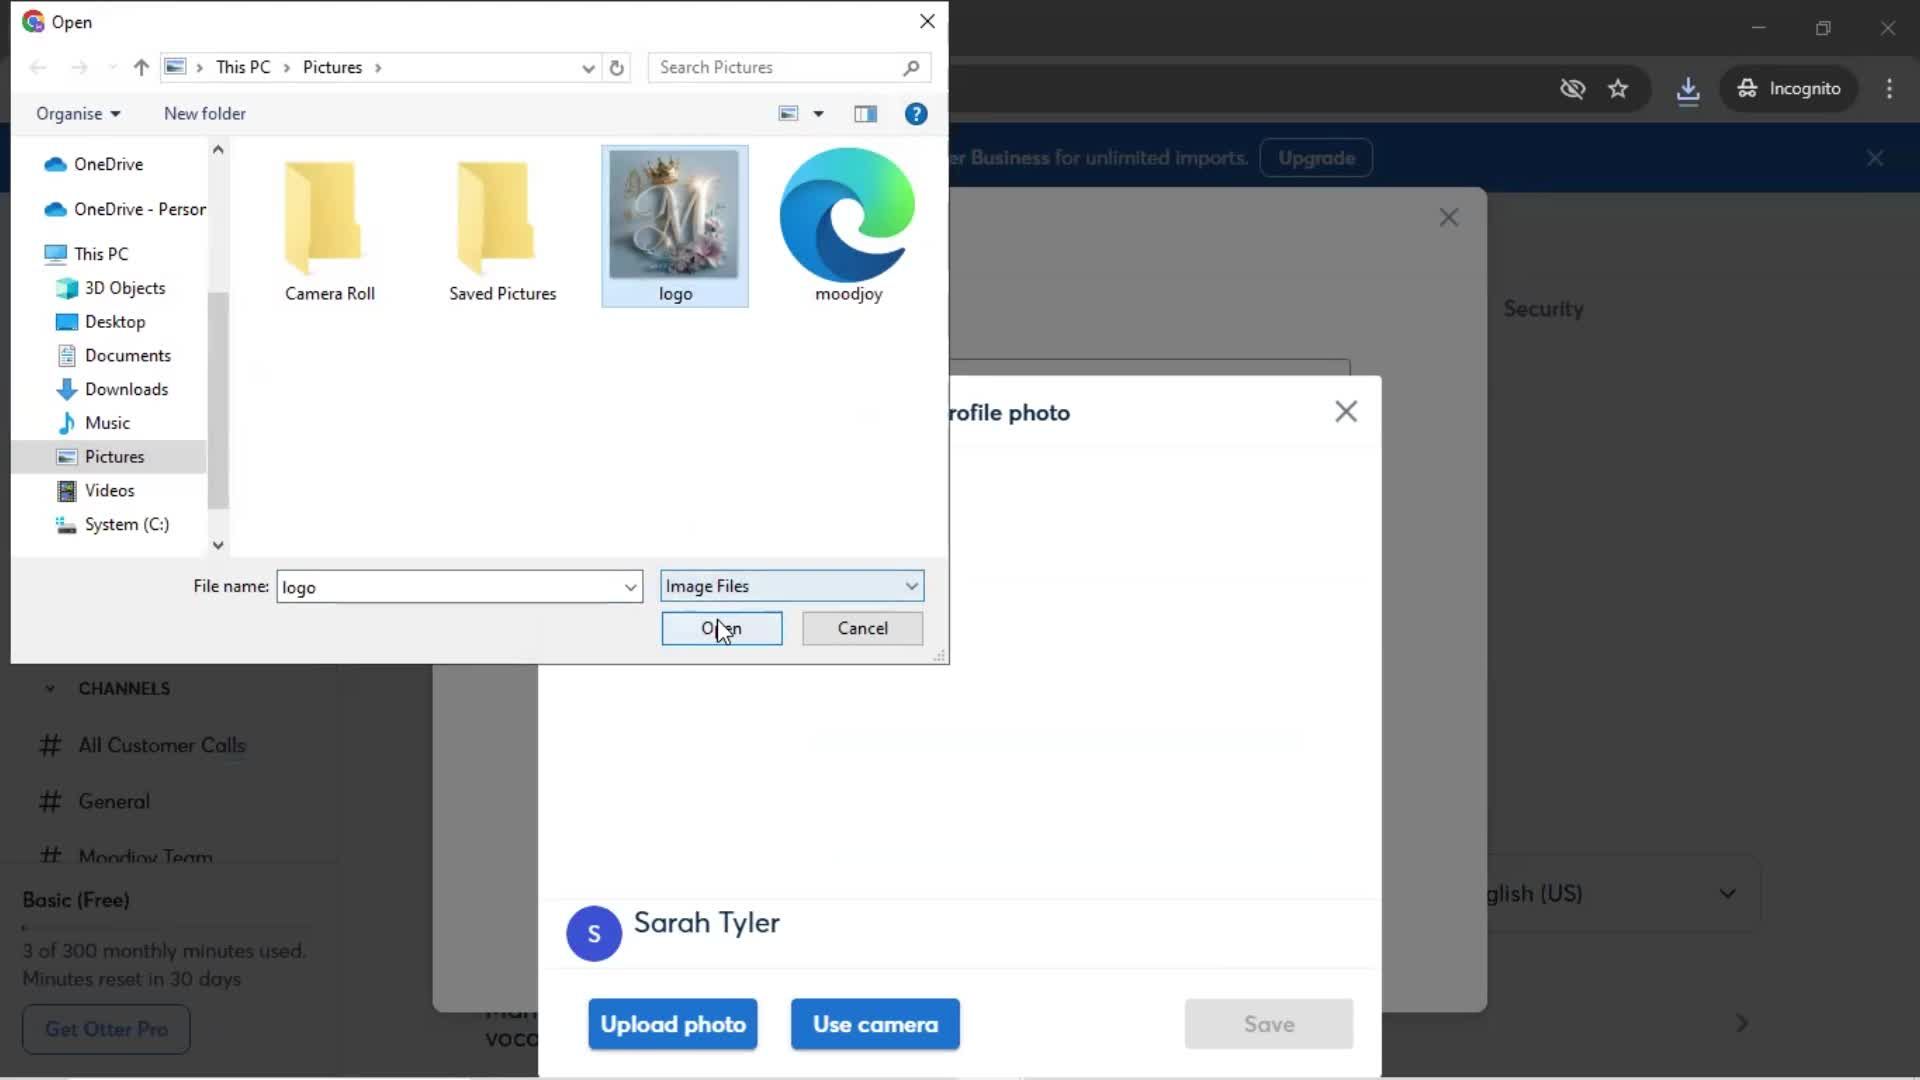Create a New folder
The height and width of the screenshot is (1080, 1920).
click(x=205, y=114)
